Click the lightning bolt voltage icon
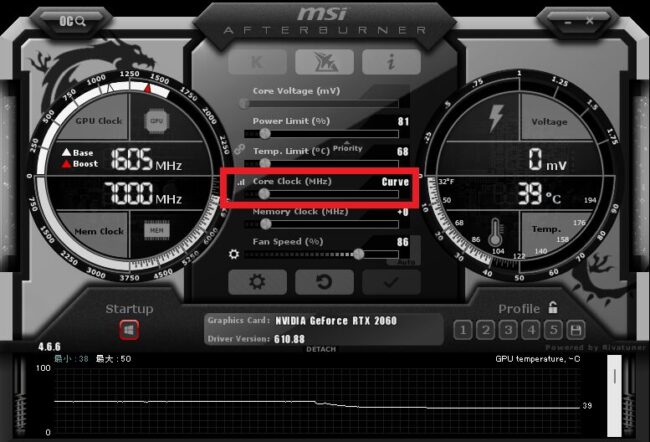Viewport: 650px width, 442px height. (x=496, y=118)
